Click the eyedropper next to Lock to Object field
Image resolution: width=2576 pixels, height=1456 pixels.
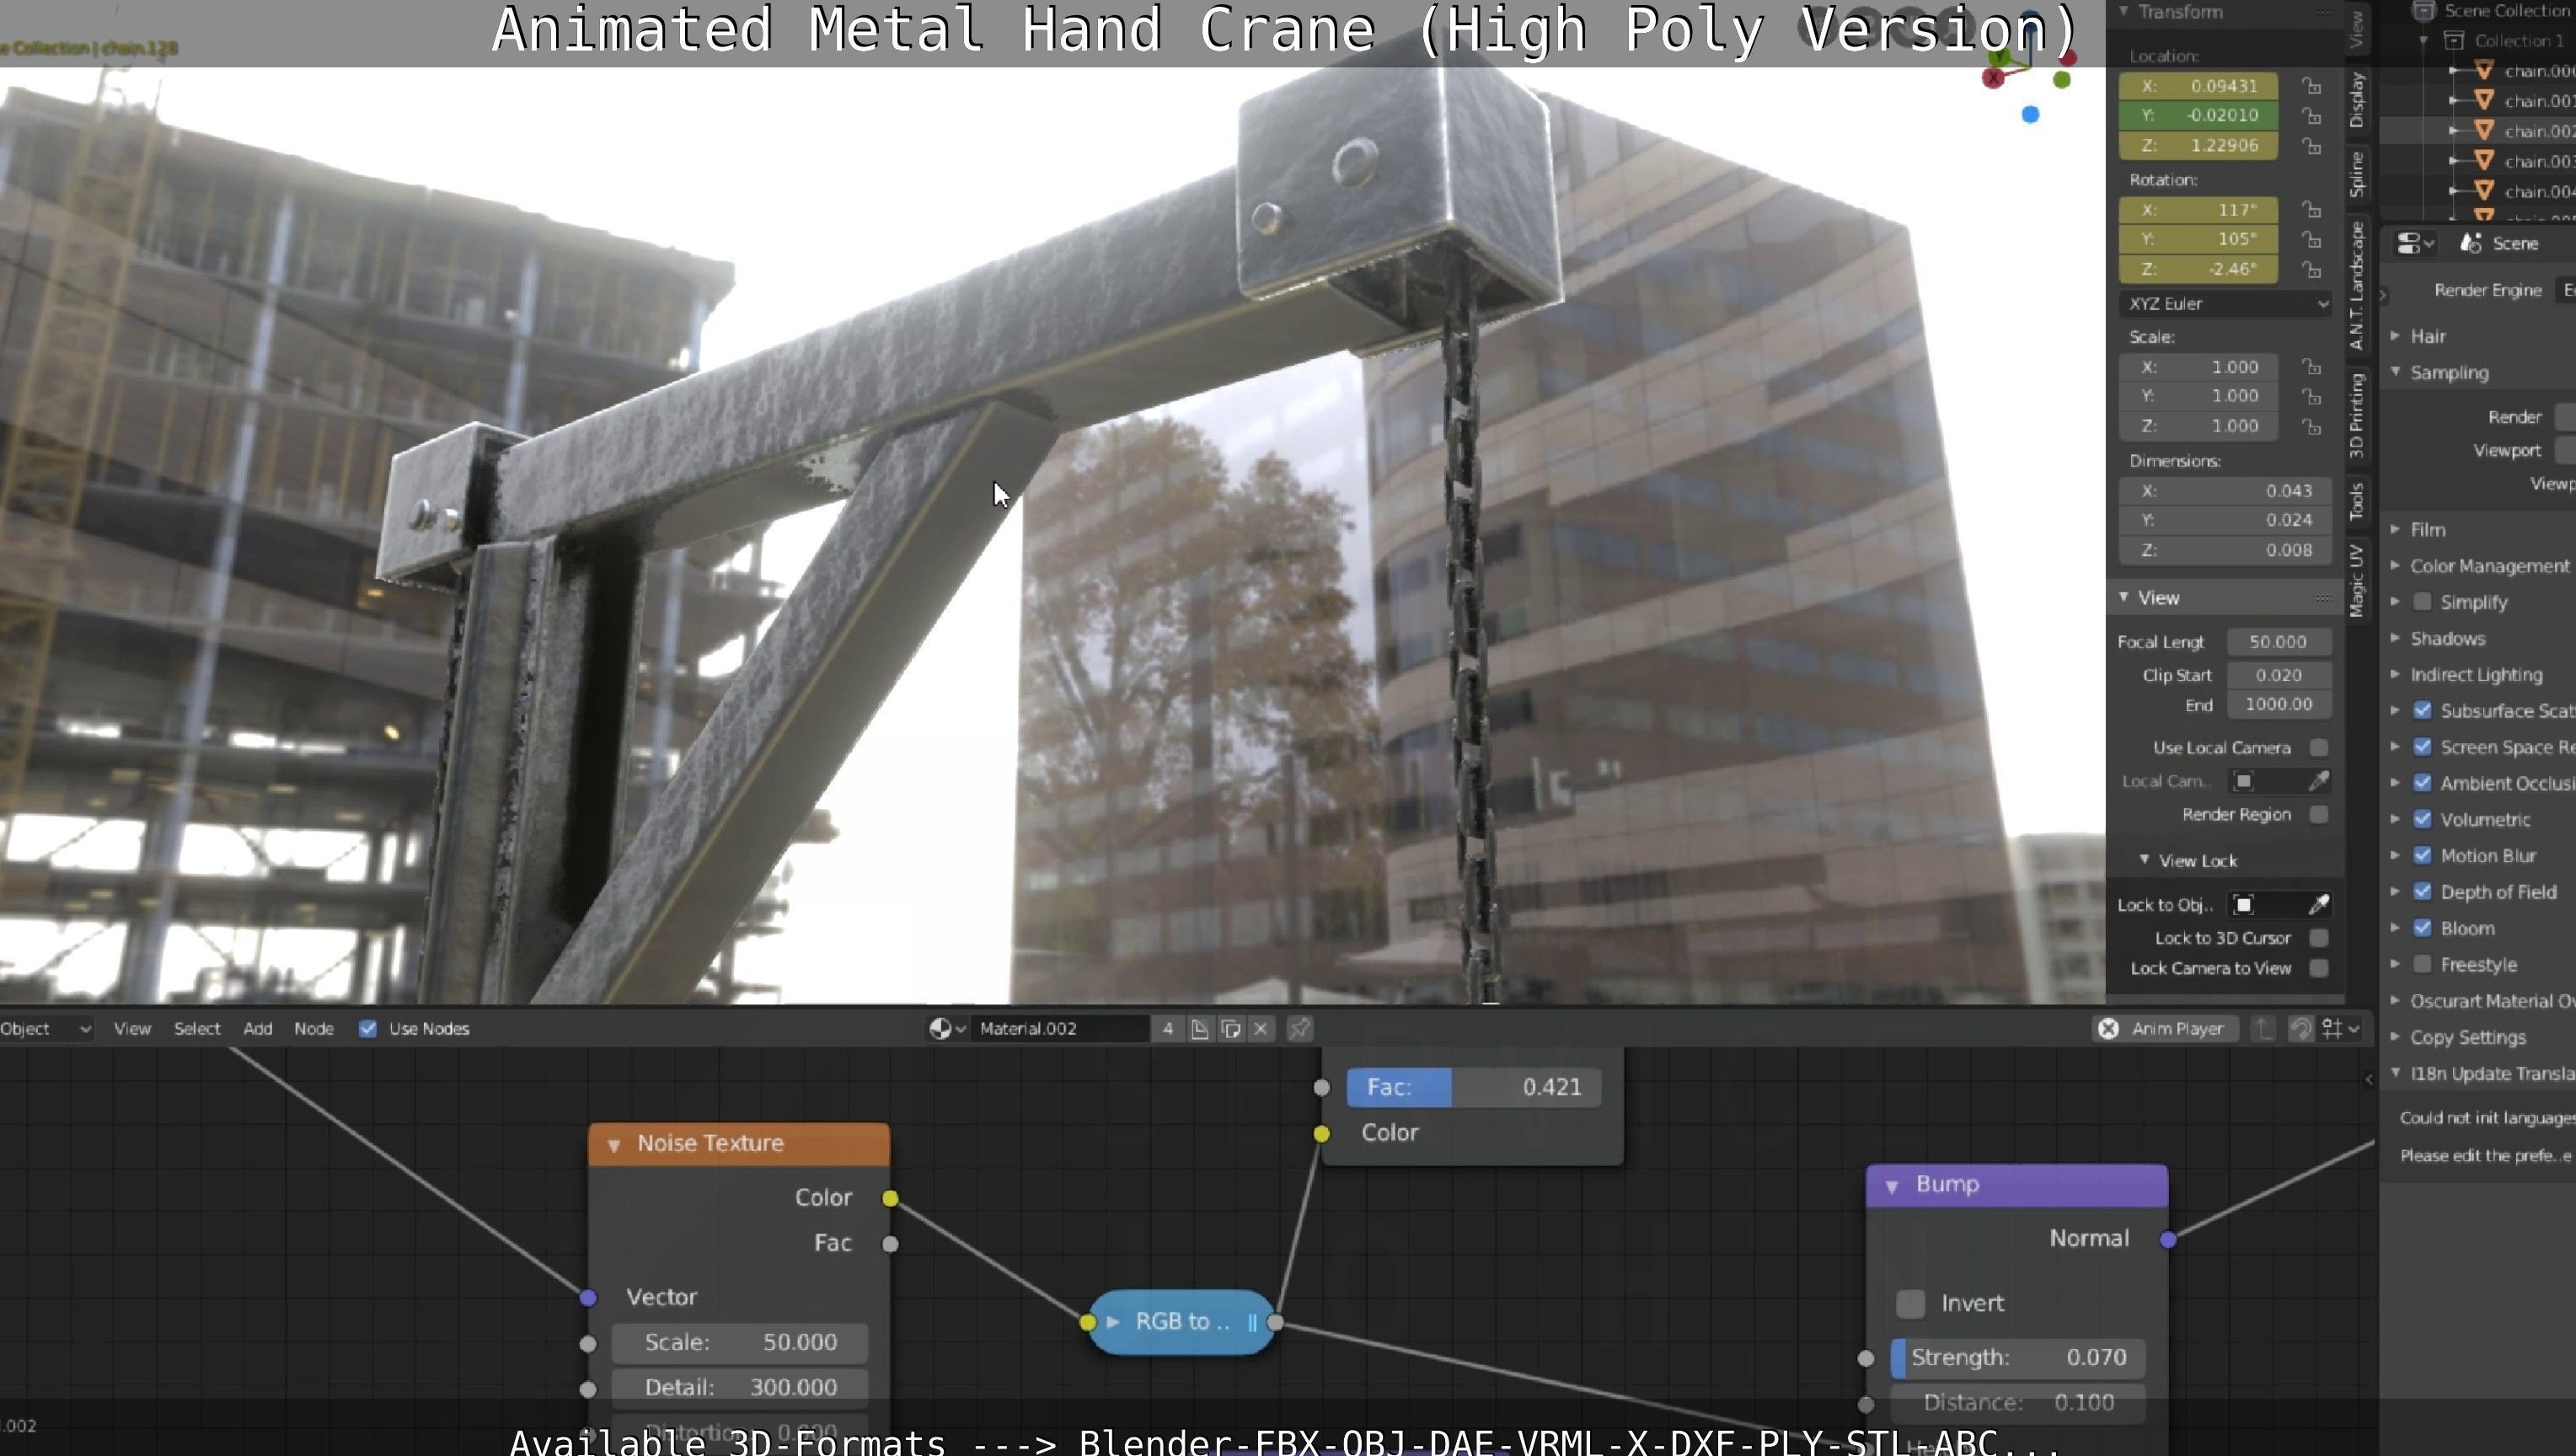click(2319, 905)
